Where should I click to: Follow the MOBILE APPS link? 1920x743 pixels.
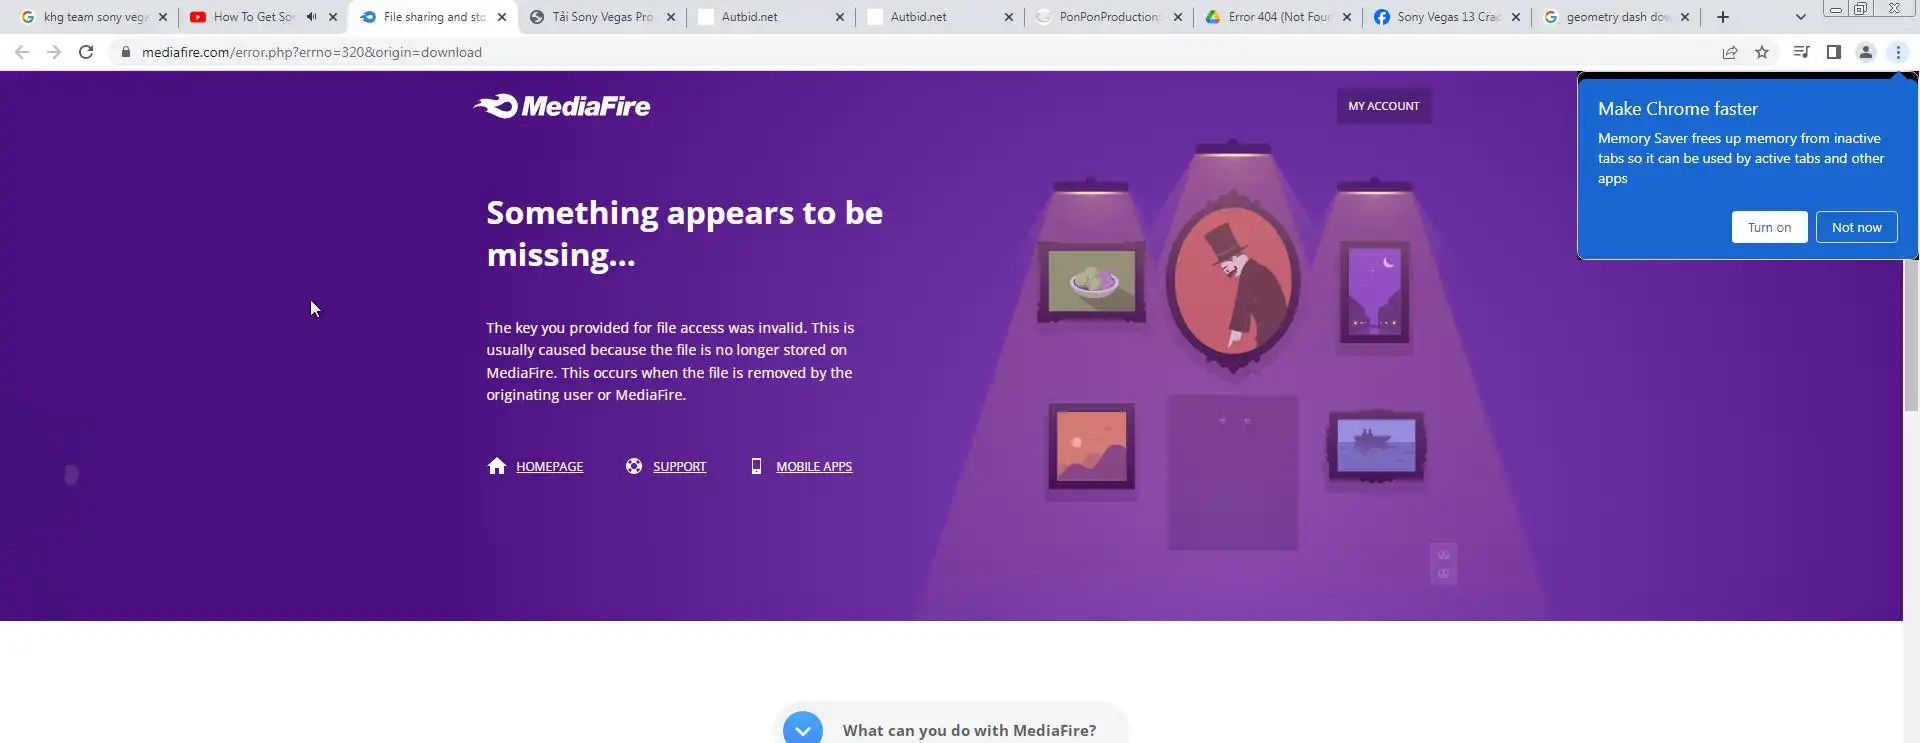pos(814,467)
